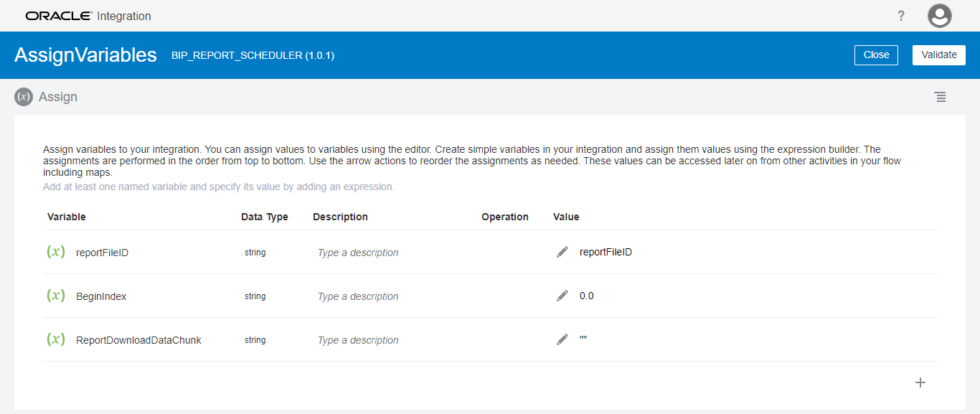Select the ReportDownloadDataChunk variable name

tap(139, 340)
